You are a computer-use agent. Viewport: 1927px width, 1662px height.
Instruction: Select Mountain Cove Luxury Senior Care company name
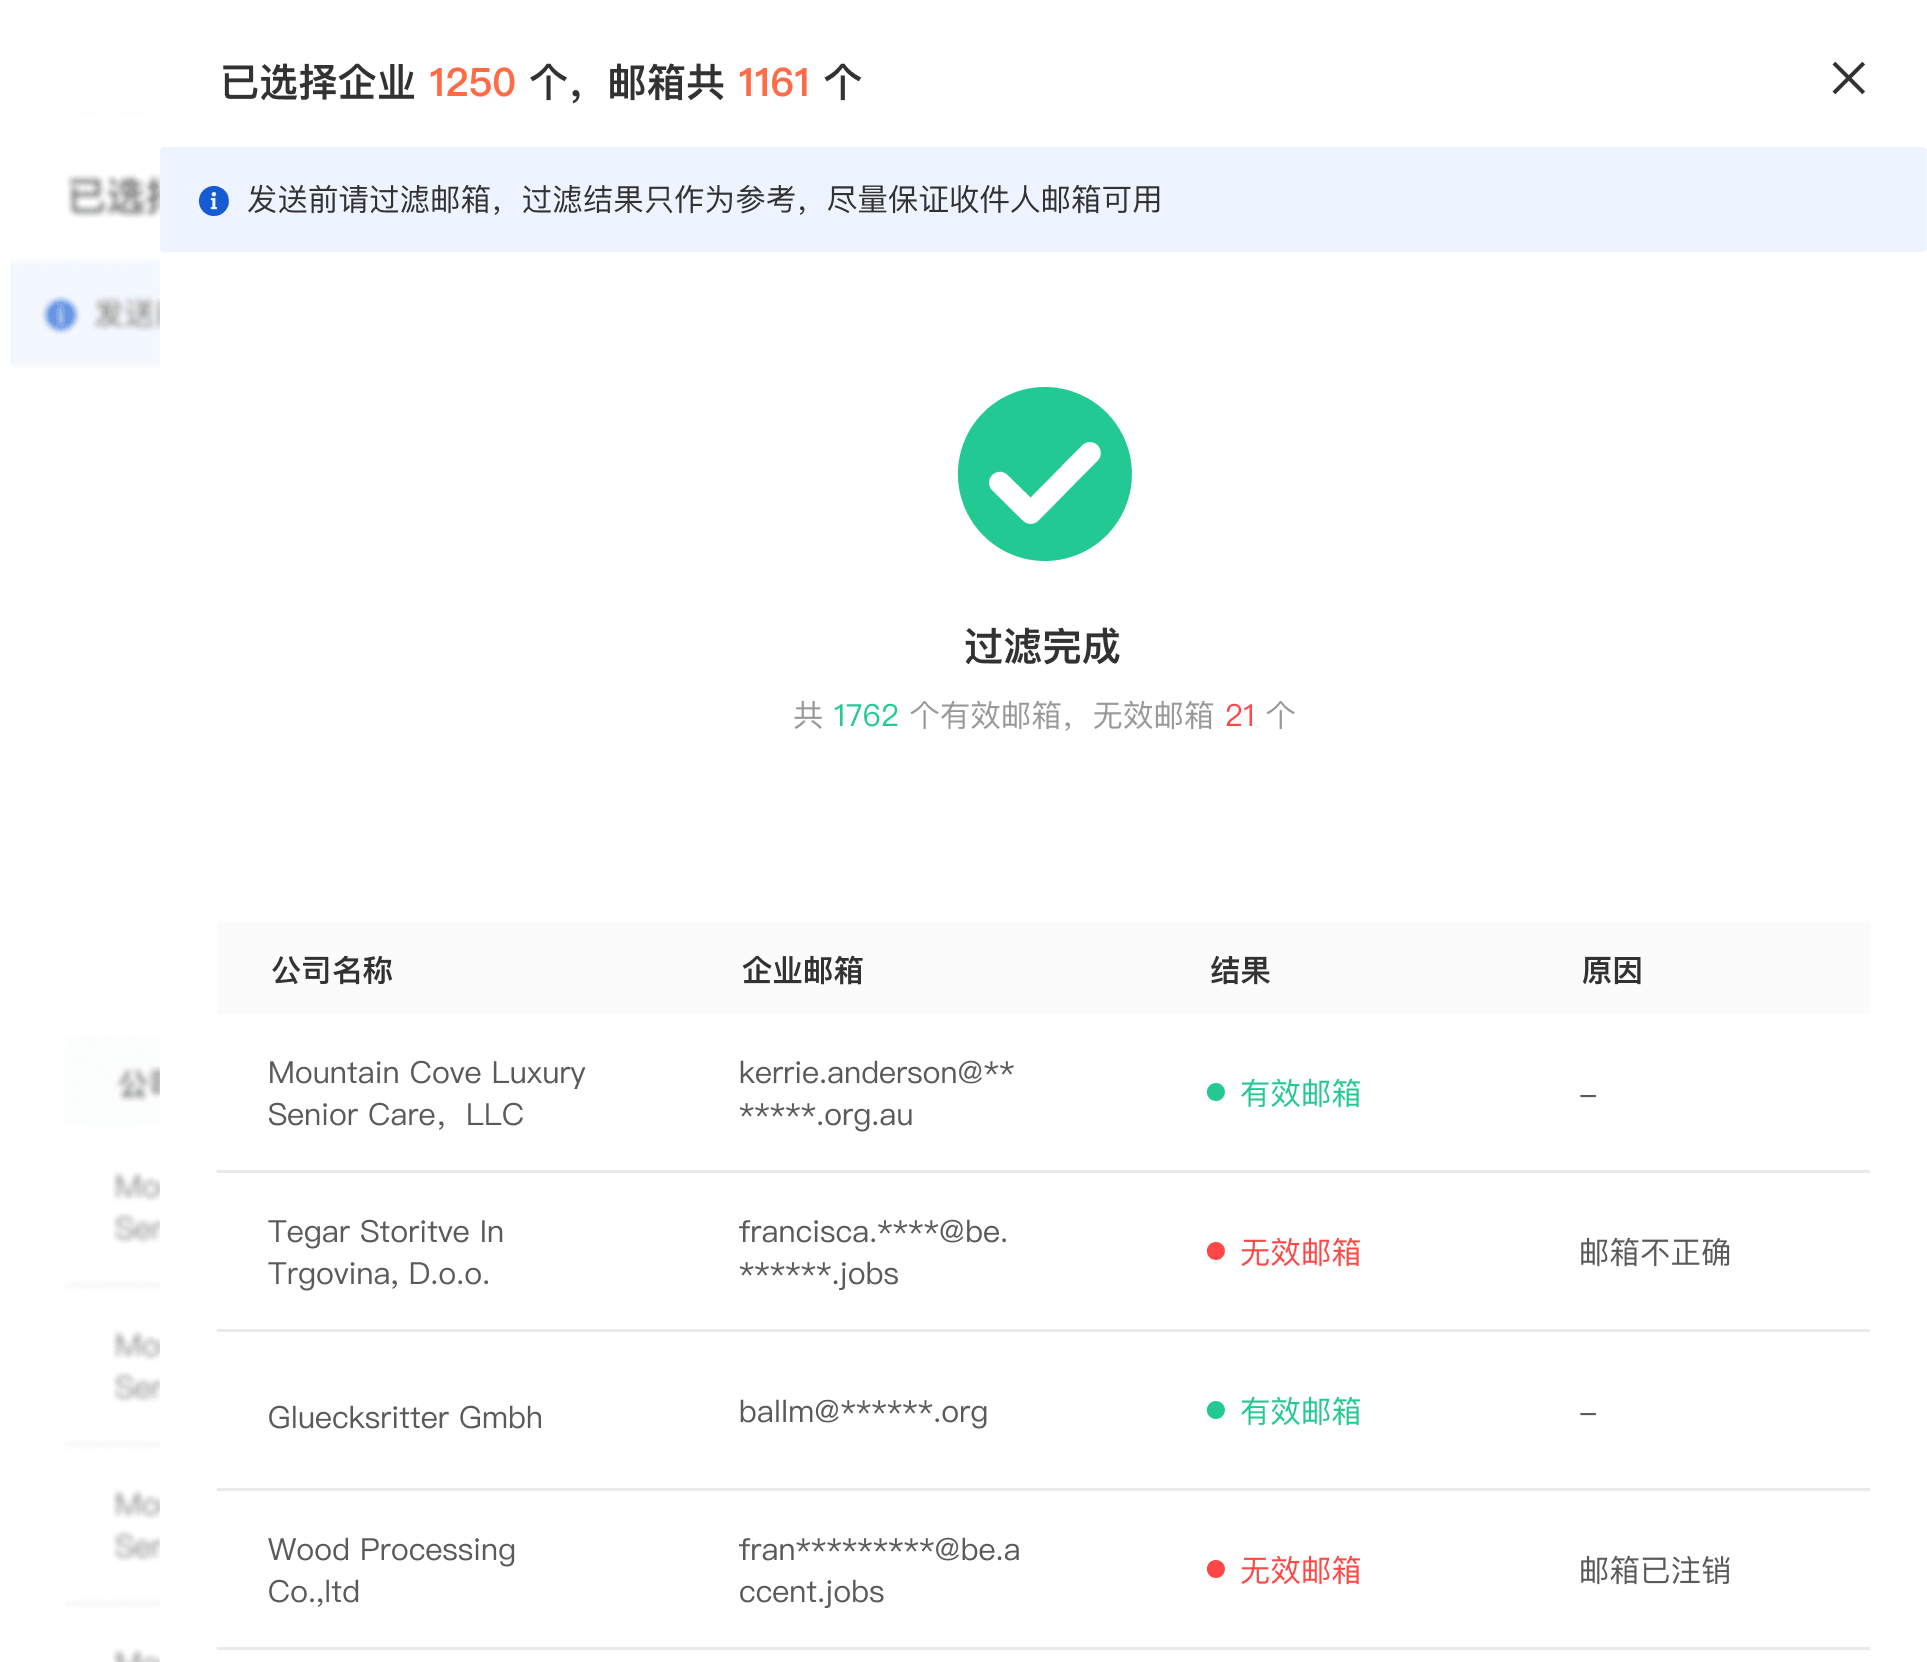(x=426, y=1093)
